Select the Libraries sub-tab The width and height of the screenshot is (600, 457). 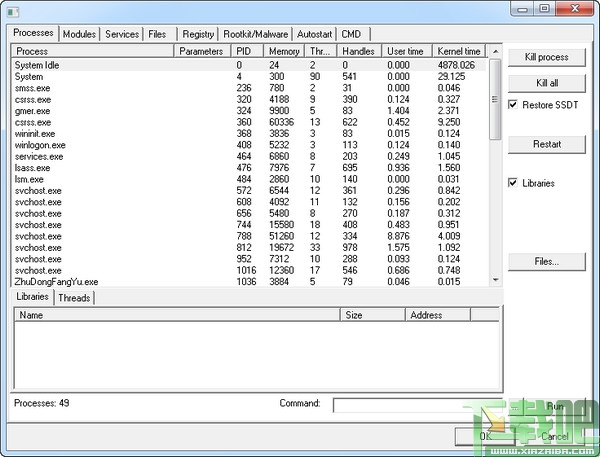click(33, 297)
